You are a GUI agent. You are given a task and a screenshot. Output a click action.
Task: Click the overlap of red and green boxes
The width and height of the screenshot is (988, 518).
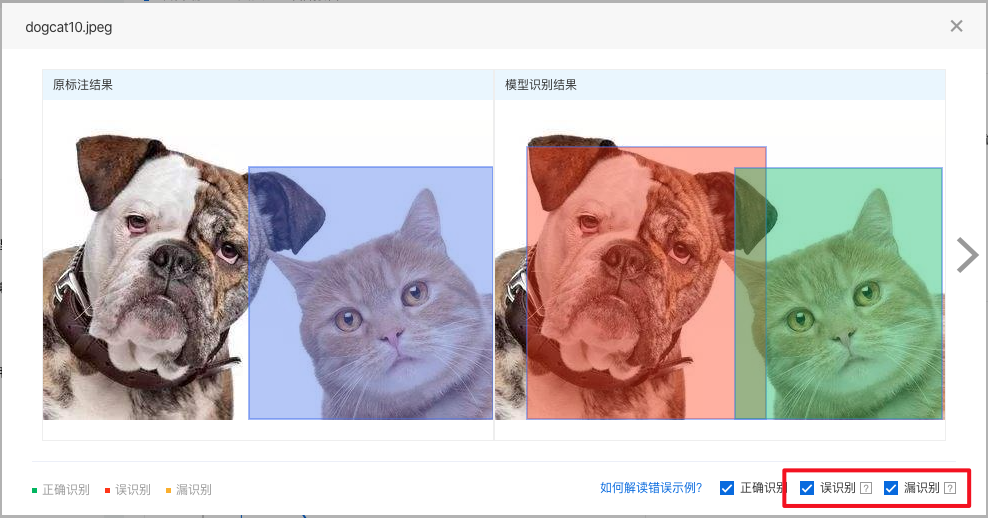tap(750, 293)
